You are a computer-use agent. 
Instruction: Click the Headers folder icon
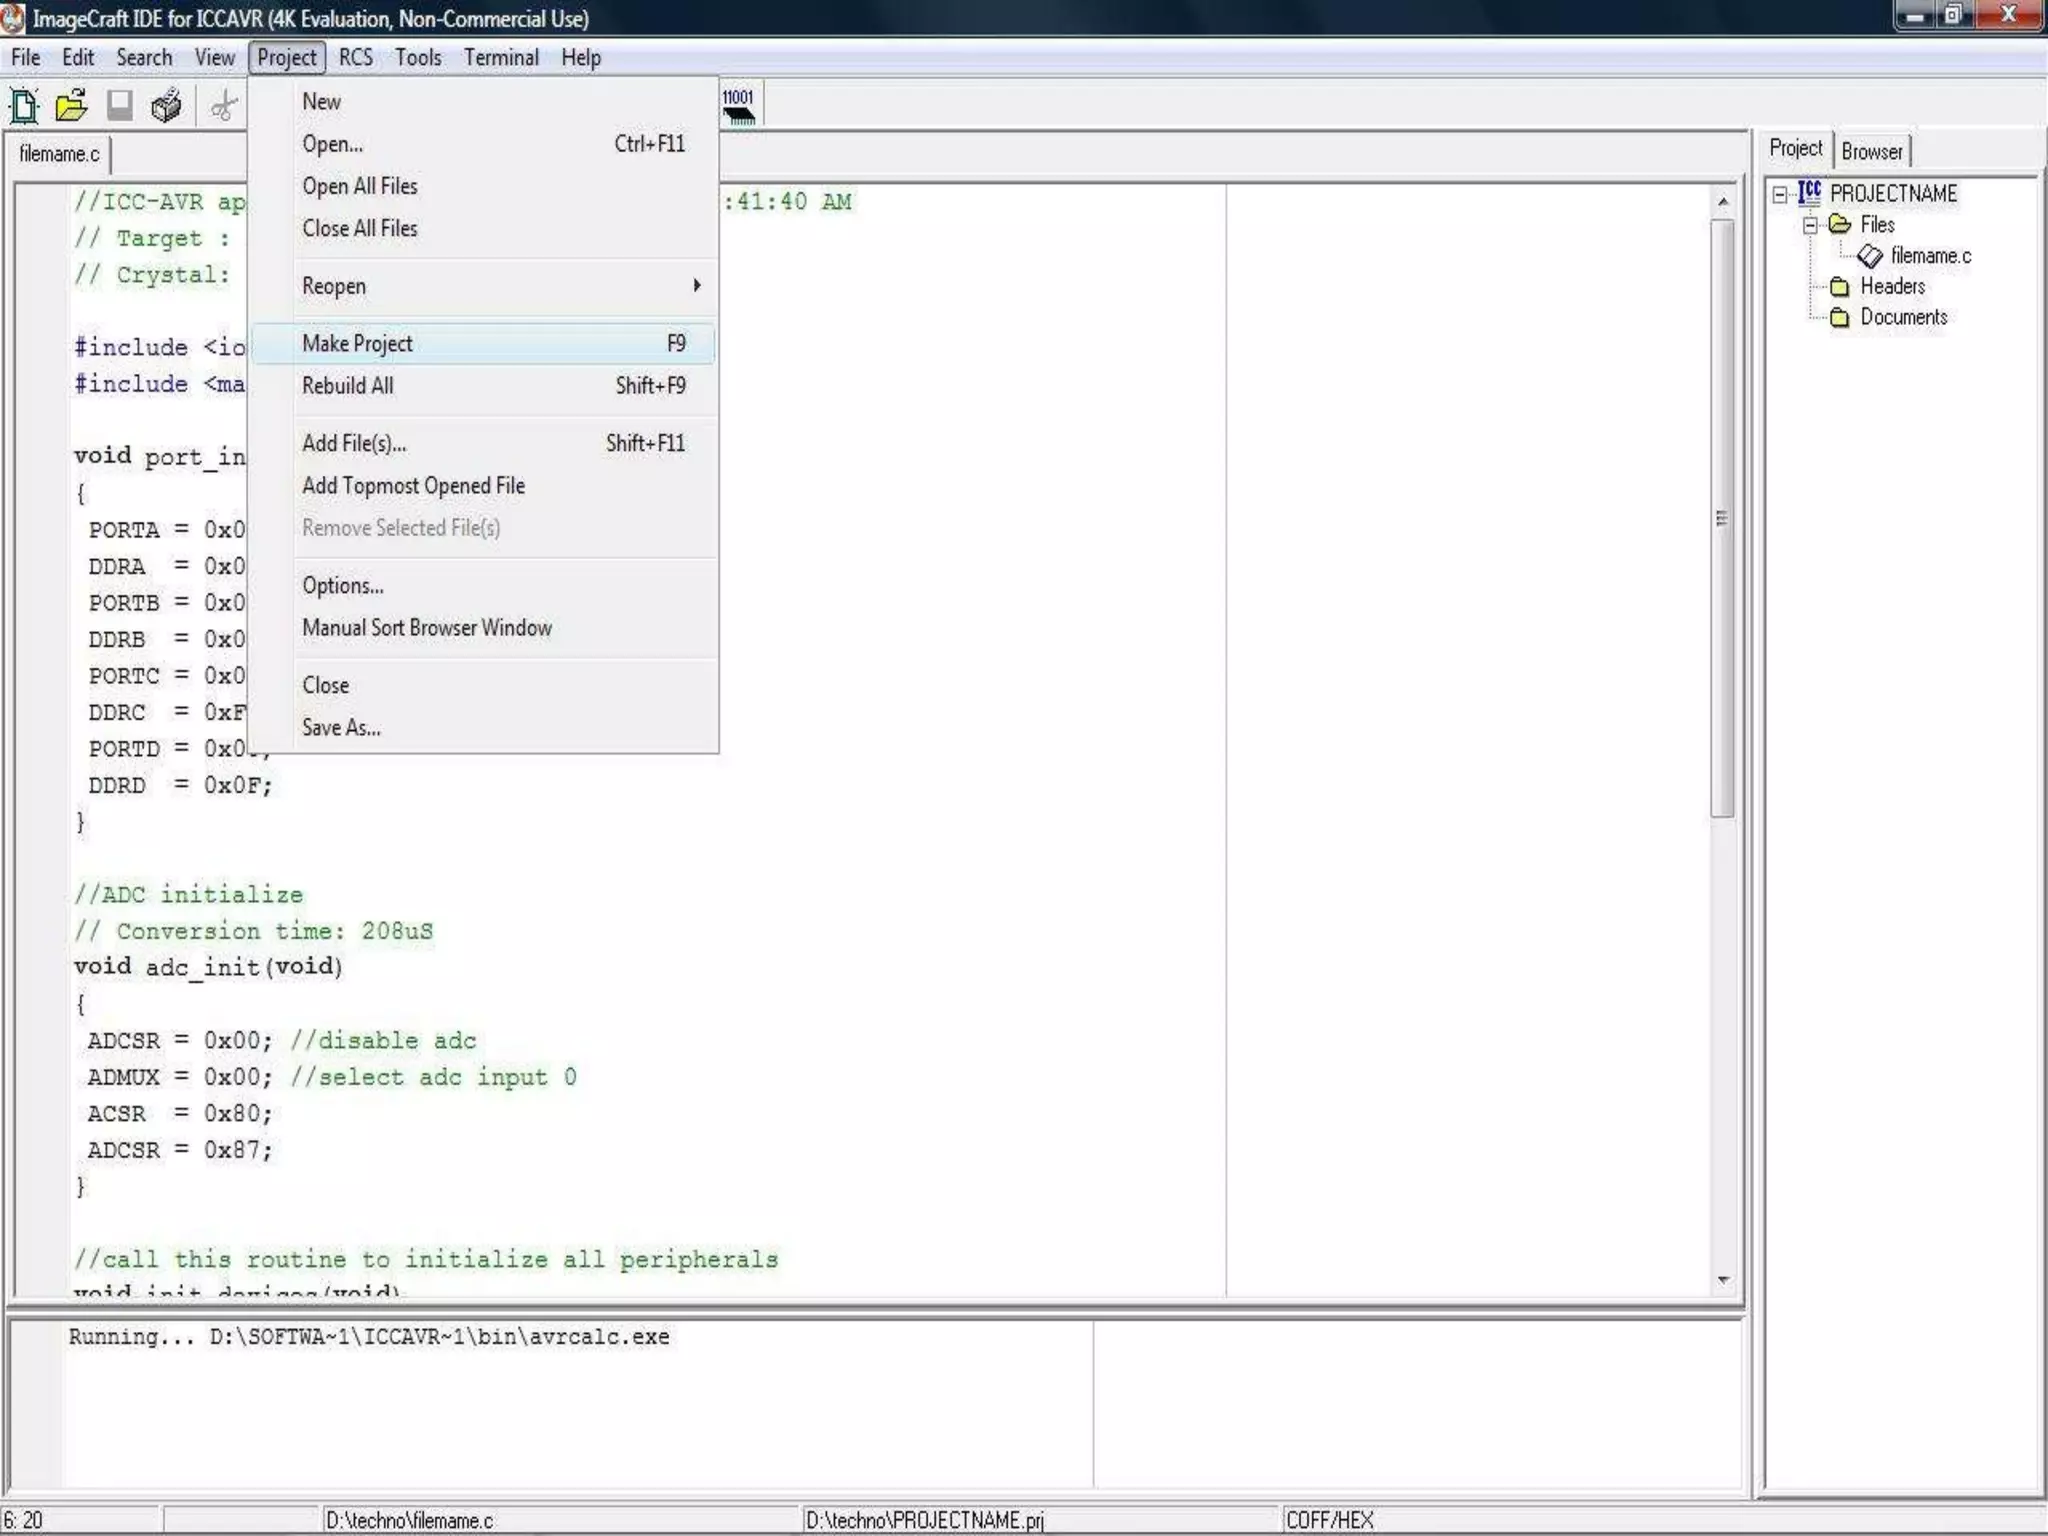click(x=1840, y=287)
